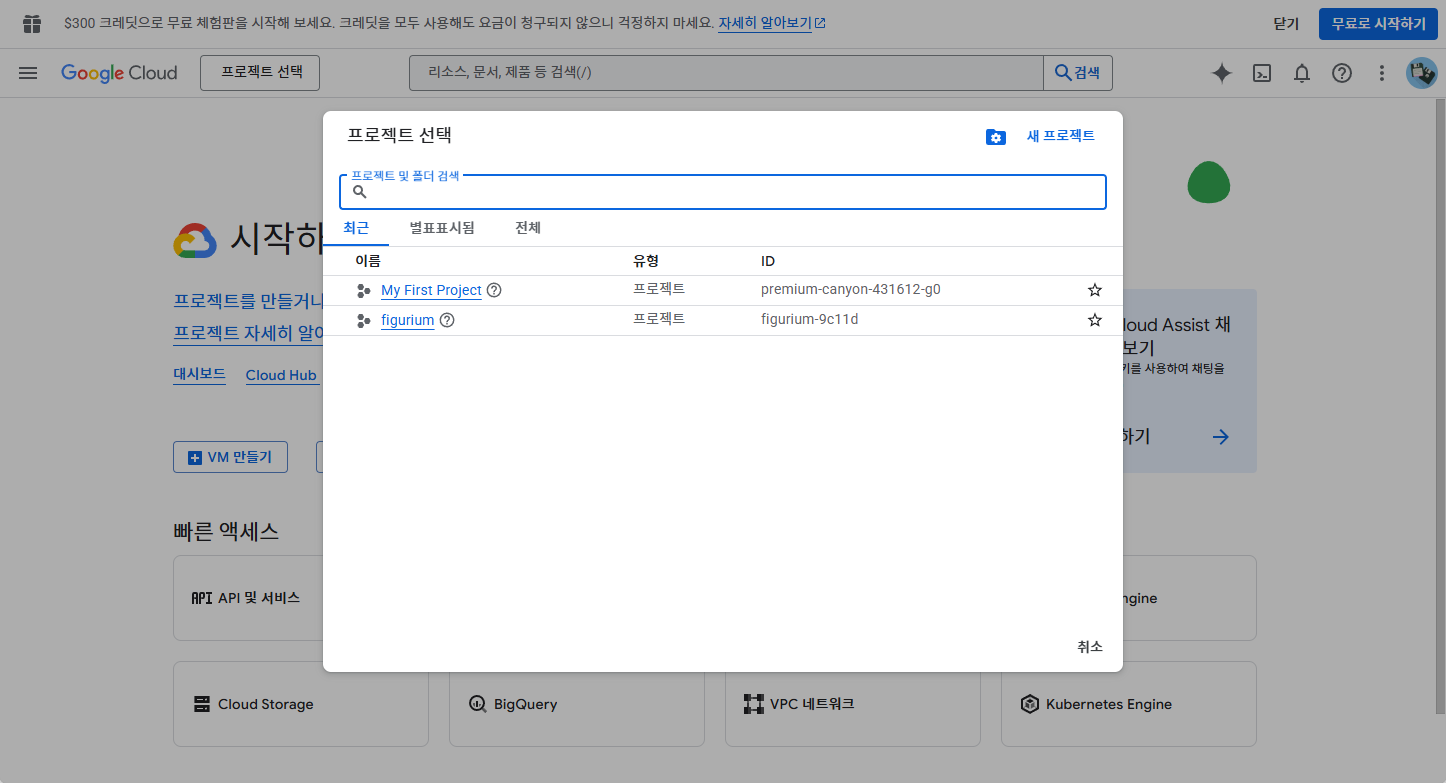Screen dimensions: 1446x783
Task: Click the gift icon in the trial banner
Action: [x=32, y=23]
